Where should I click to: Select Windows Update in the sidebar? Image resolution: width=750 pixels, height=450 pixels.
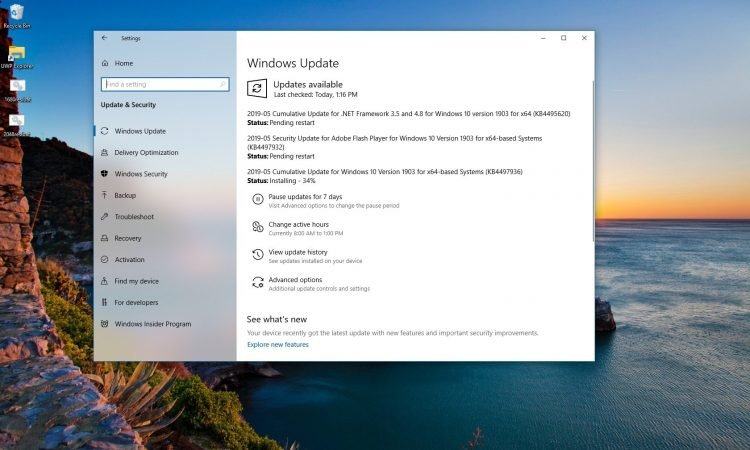[x=140, y=131]
